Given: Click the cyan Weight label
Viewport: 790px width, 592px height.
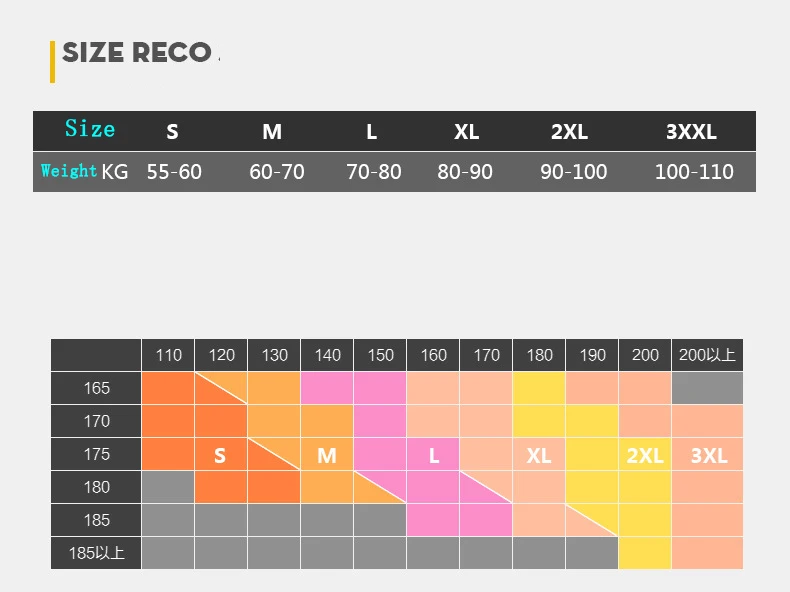Looking at the screenshot, I should (69, 171).
